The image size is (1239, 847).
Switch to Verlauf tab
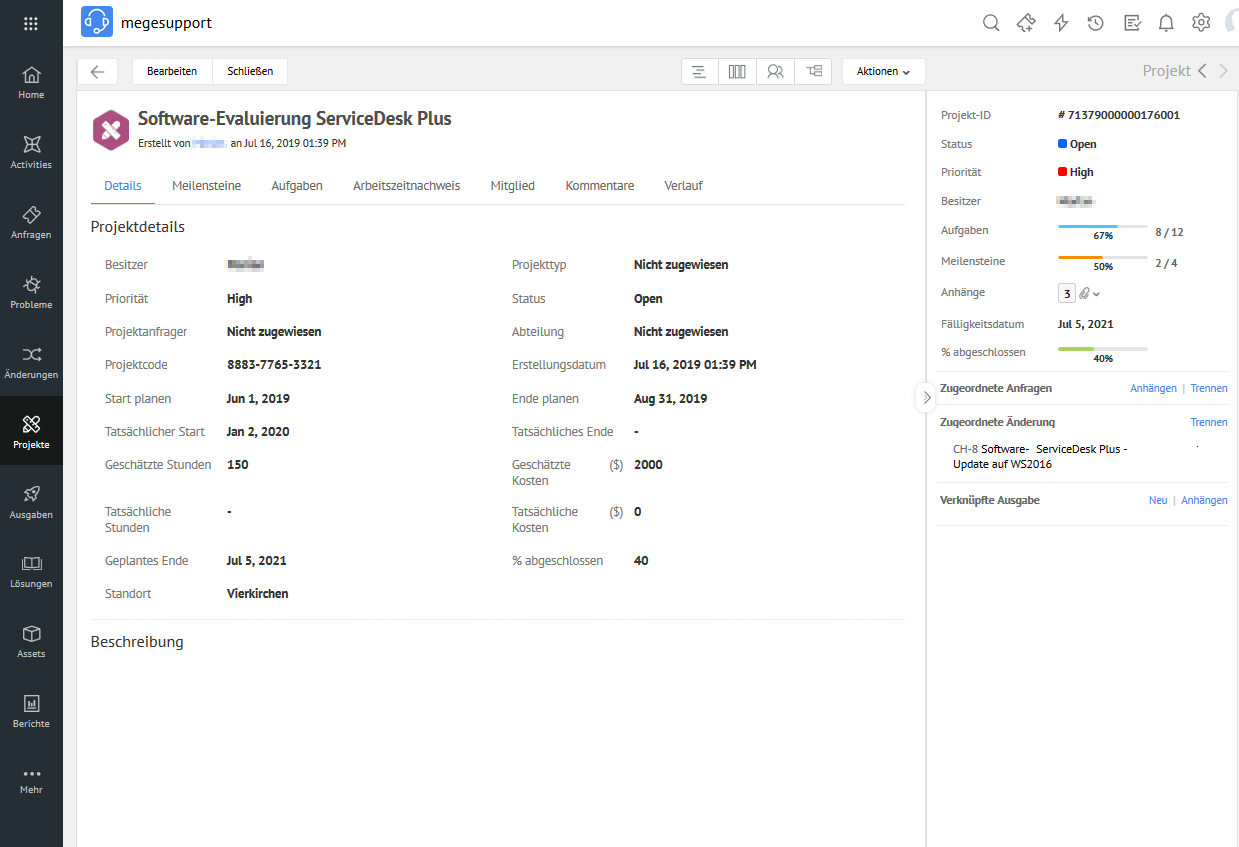pyautogui.click(x=683, y=186)
